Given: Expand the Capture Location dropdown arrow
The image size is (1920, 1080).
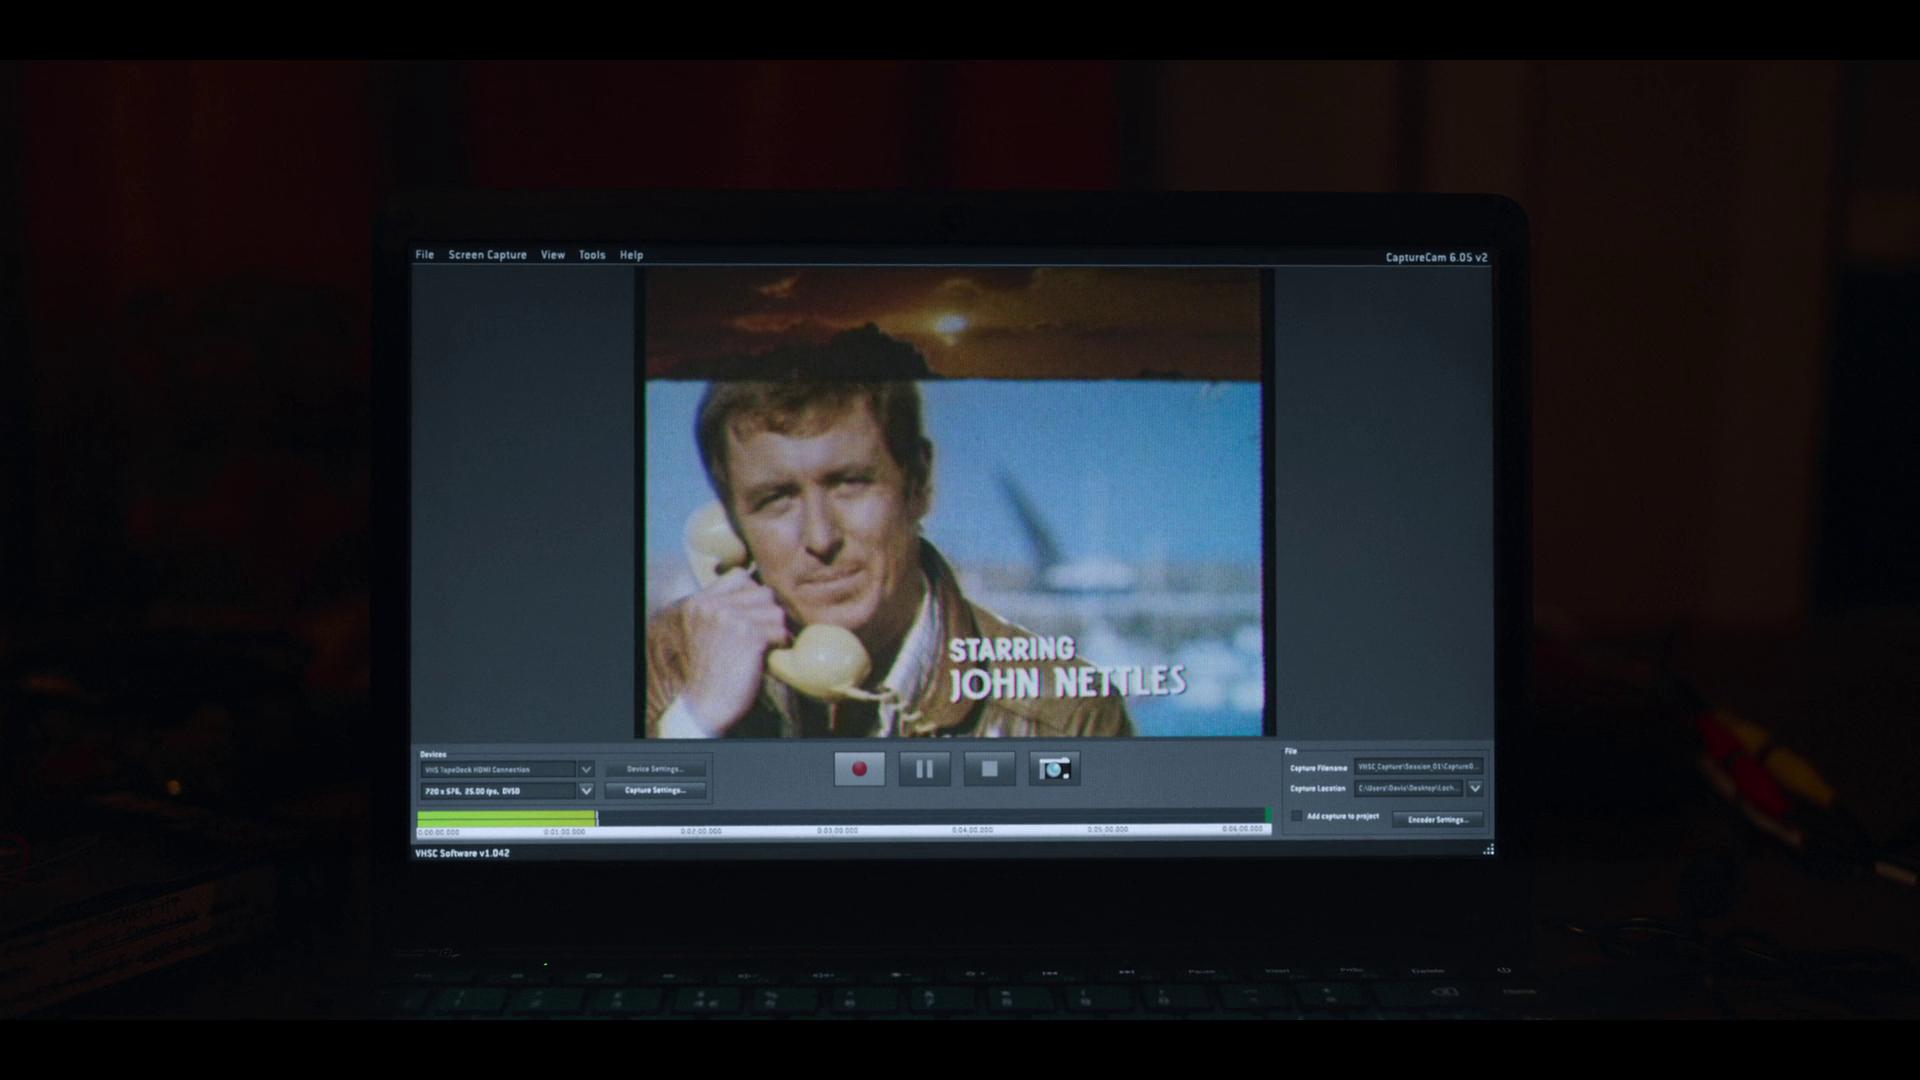Looking at the screenshot, I should (x=1474, y=788).
